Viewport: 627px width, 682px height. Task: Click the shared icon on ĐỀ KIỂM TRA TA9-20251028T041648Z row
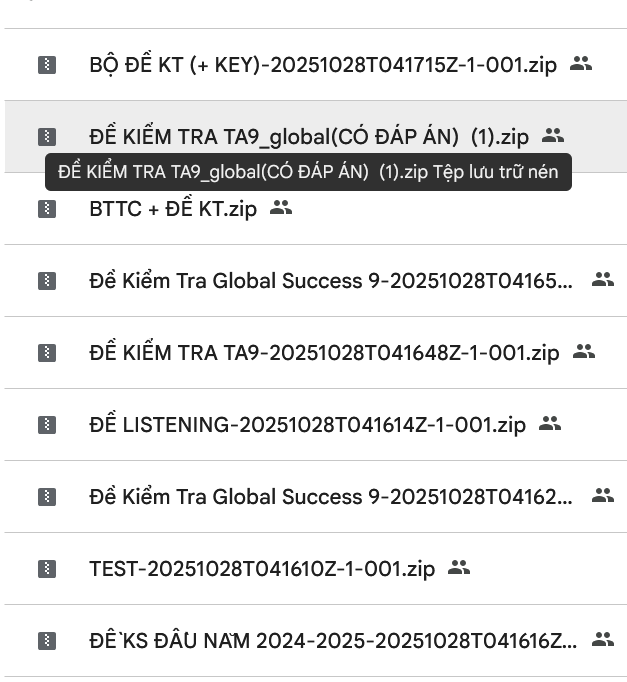point(584,352)
